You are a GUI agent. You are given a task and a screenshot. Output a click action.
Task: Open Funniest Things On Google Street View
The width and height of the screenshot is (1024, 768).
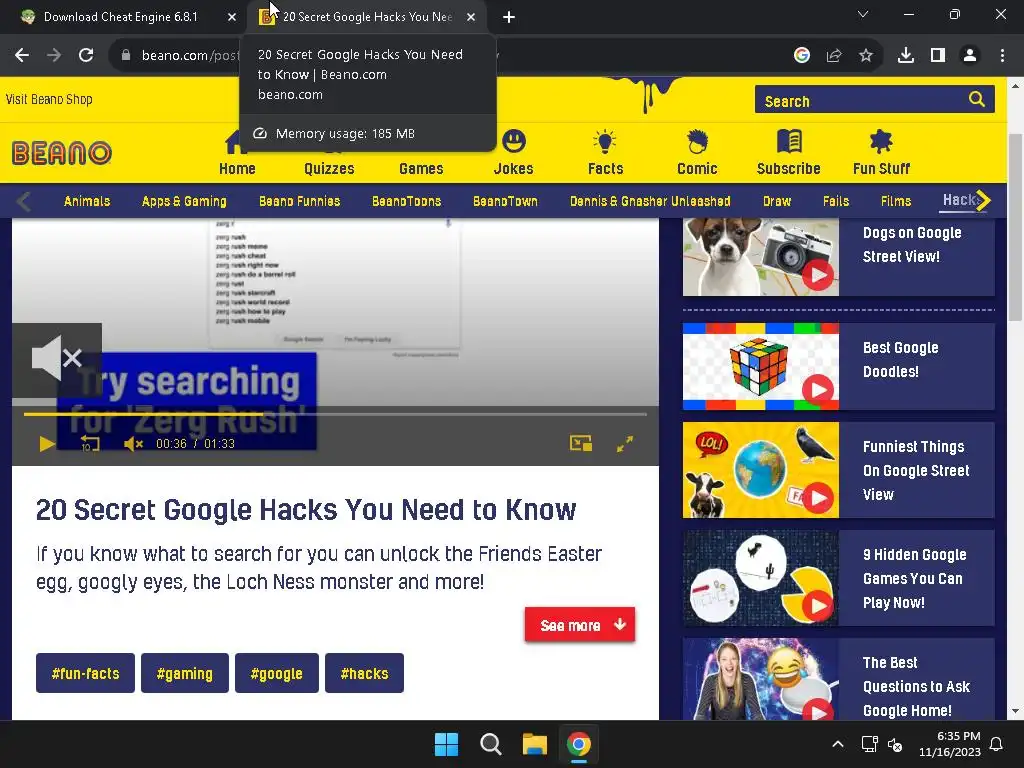(x=839, y=470)
